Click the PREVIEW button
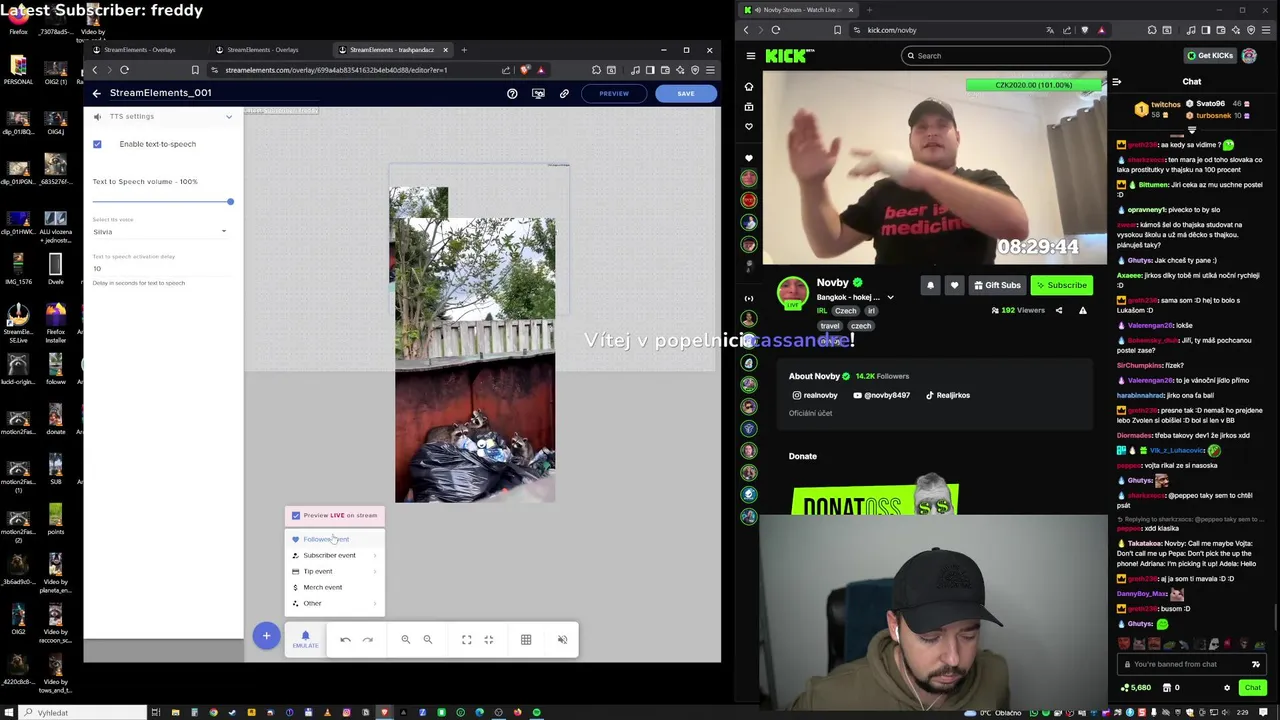The width and height of the screenshot is (1280, 720). [614, 93]
